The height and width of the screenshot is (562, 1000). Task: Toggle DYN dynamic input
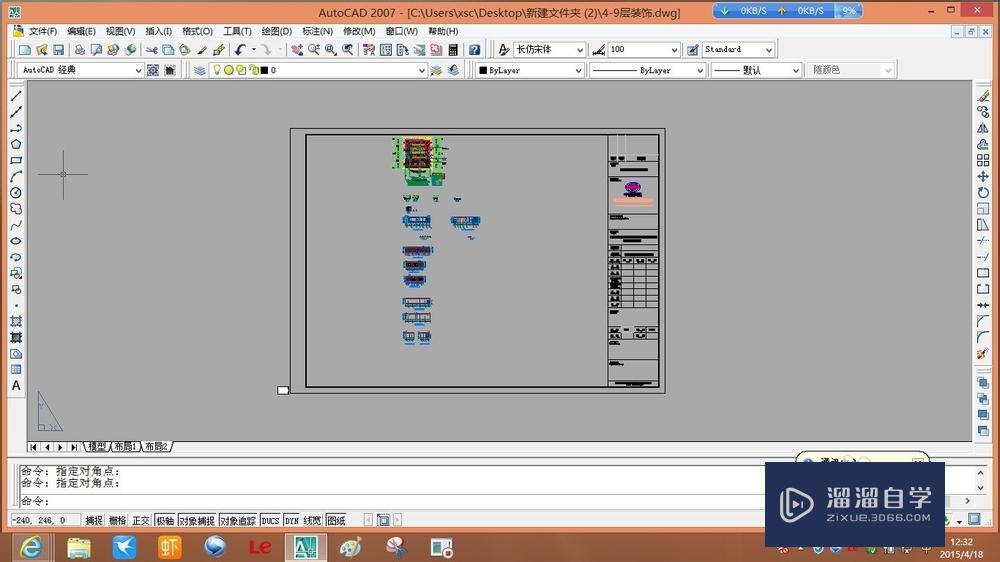tap(291, 521)
